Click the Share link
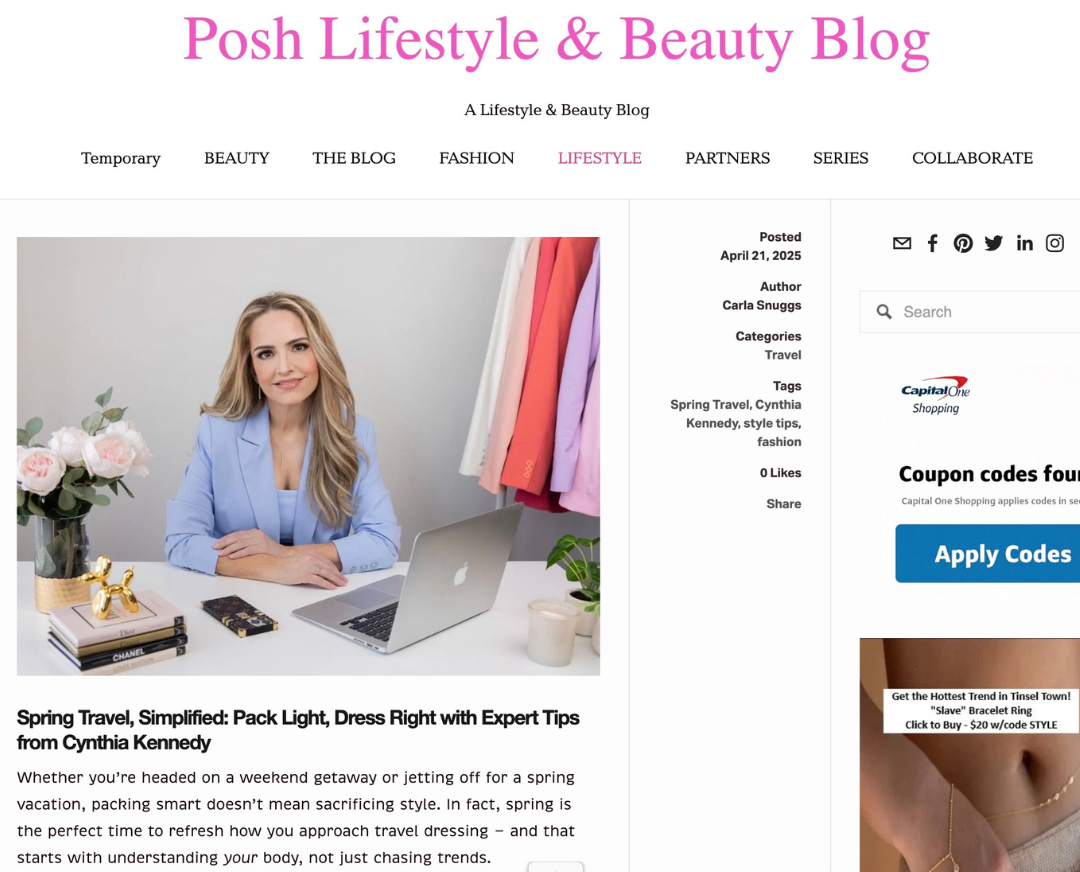Image resolution: width=1080 pixels, height=872 pixels. pyautogui.click(x=784, y=504)
